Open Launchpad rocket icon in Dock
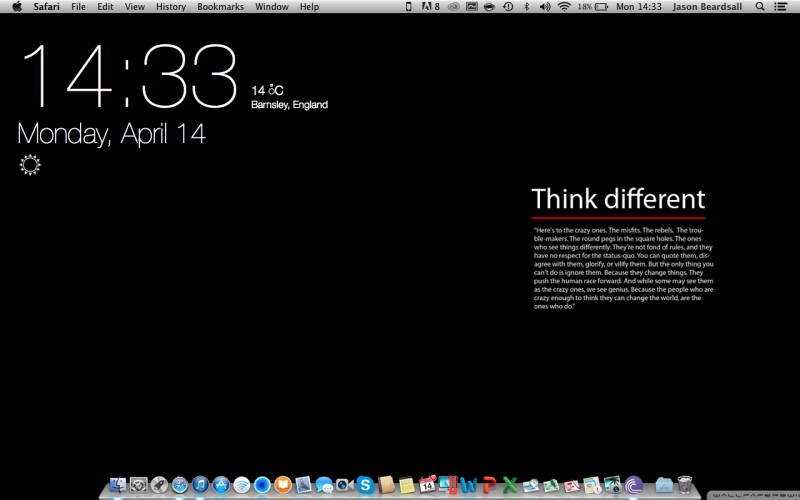The image size is (800, 500). (159, 484)
